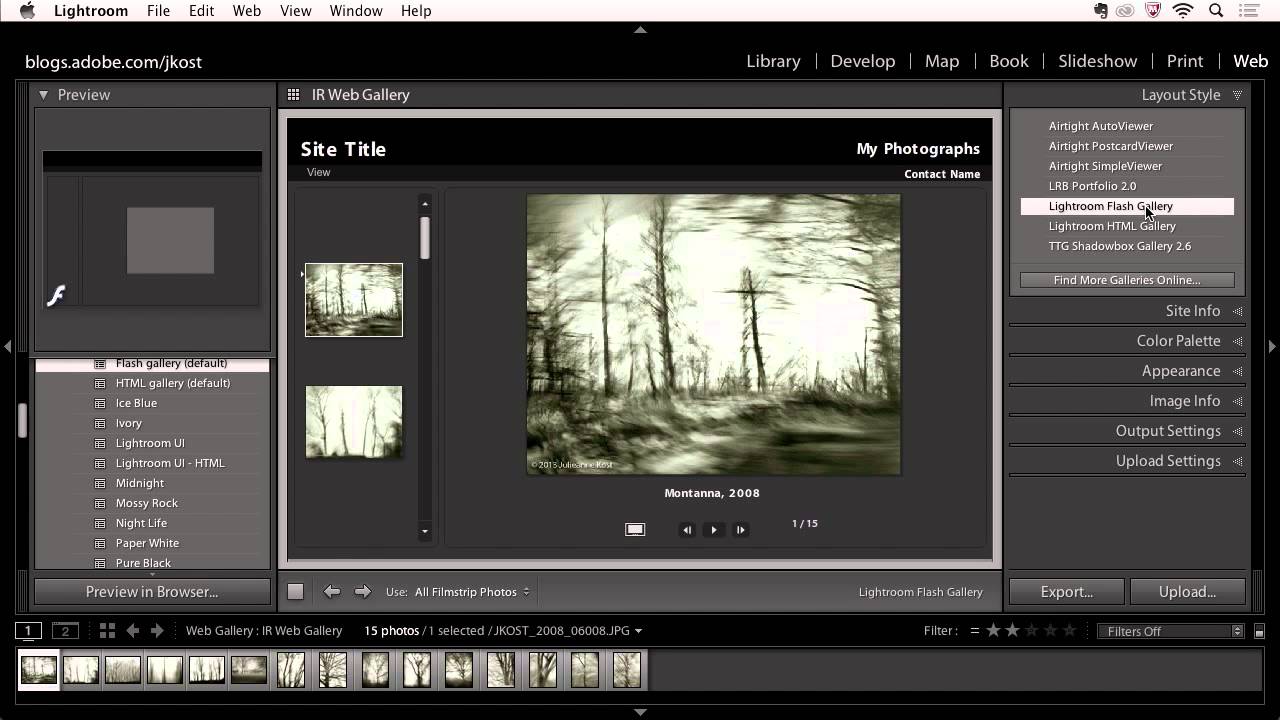Open the Notification Center icon
Viewport: 1280px width, 720px height.
[1251, 11]
